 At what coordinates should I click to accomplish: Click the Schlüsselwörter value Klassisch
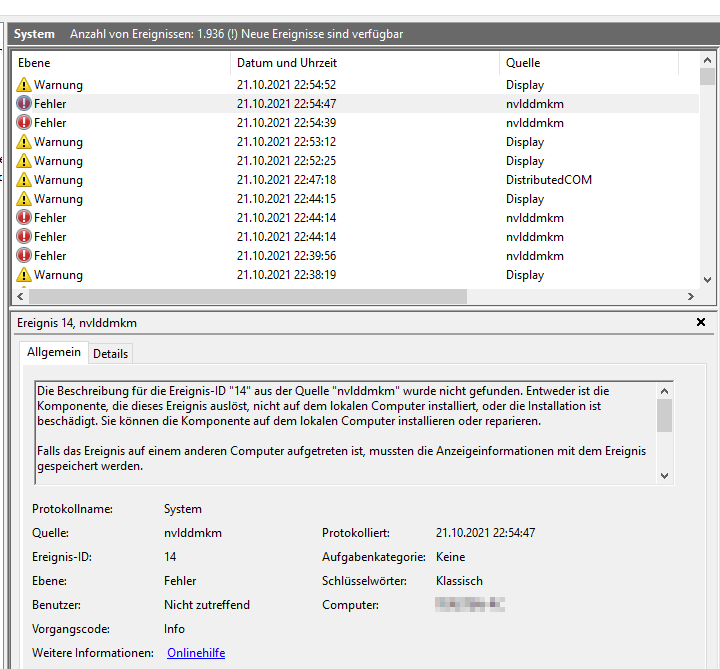(x=459, y=581)
